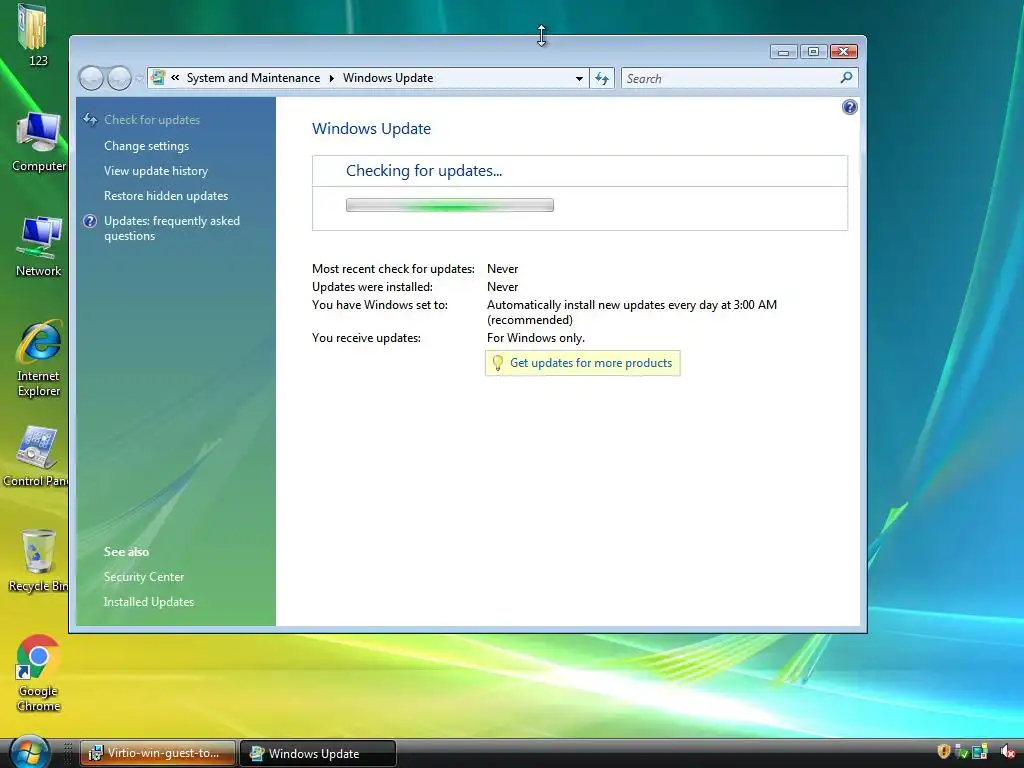Screen dimensions: 1024x768
Task: Click the security shield alert tray icon
Action: click(943, 752)
